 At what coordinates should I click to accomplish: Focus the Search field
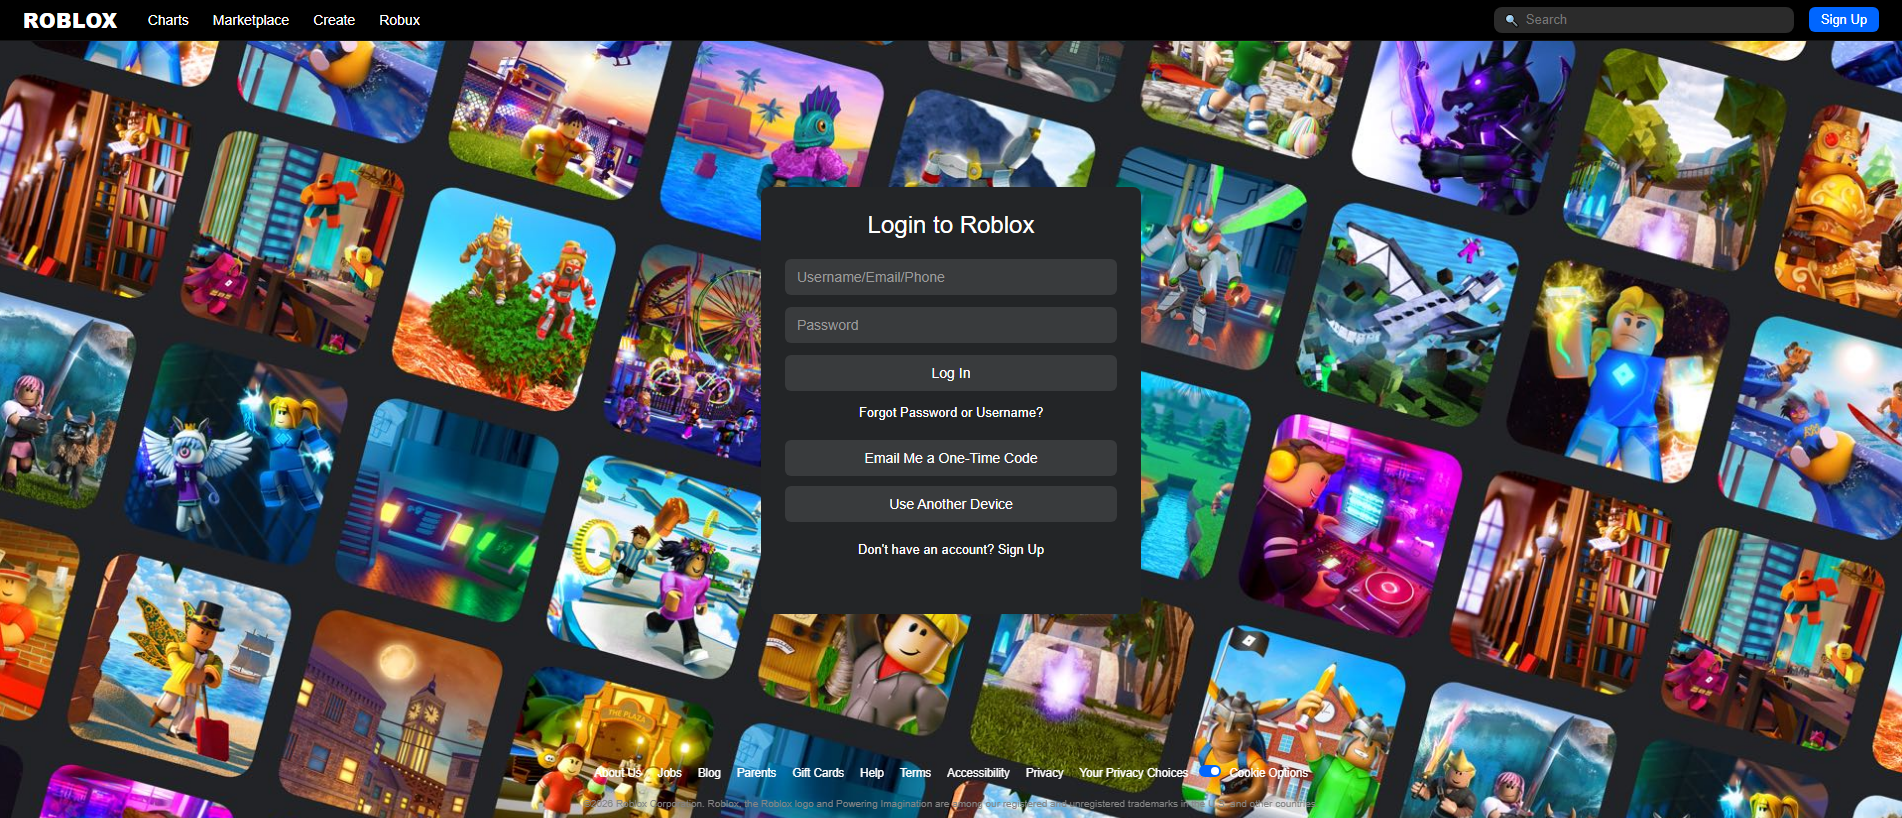click(x=1643, y=20)
